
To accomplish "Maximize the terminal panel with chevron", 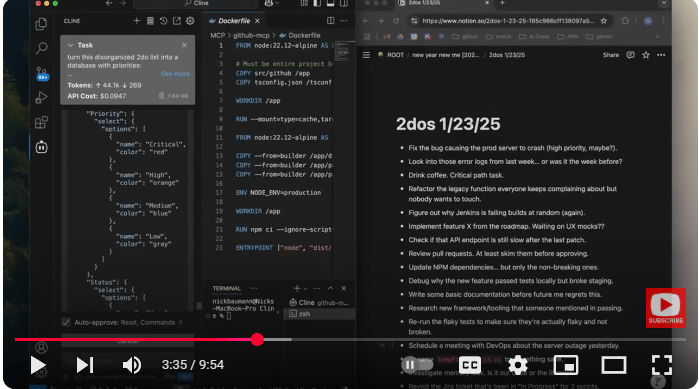I will [x=330, y=288].
